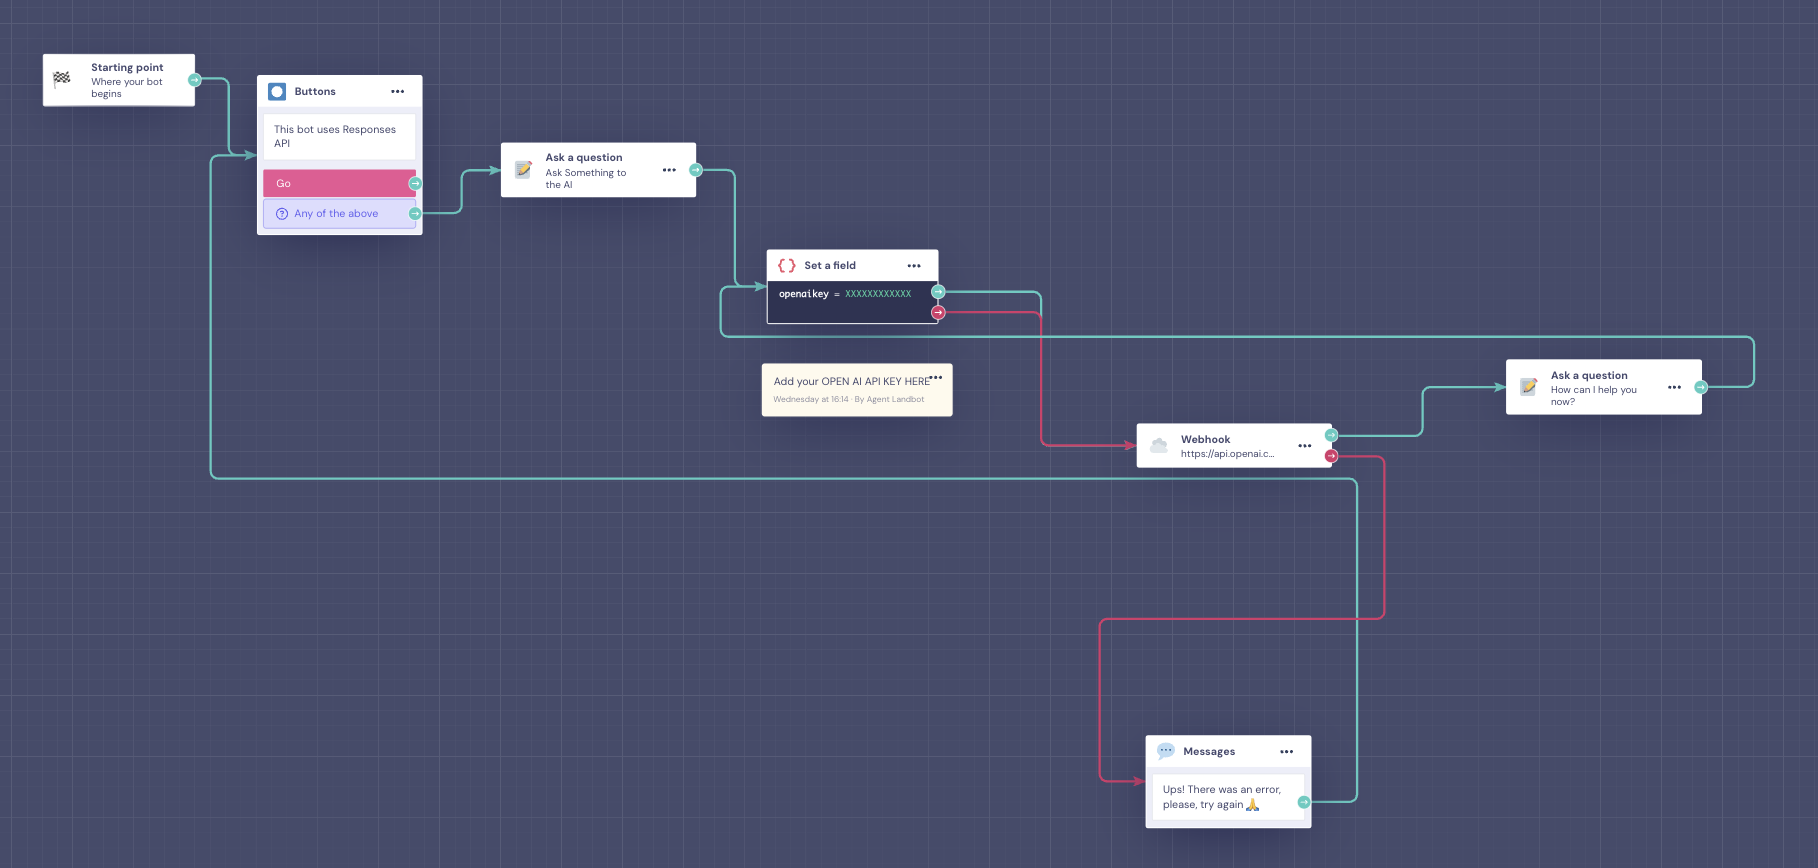Select the Webhook block title
The width and height of the screenshot is (1818, 868).
(x=1205, y=439)
